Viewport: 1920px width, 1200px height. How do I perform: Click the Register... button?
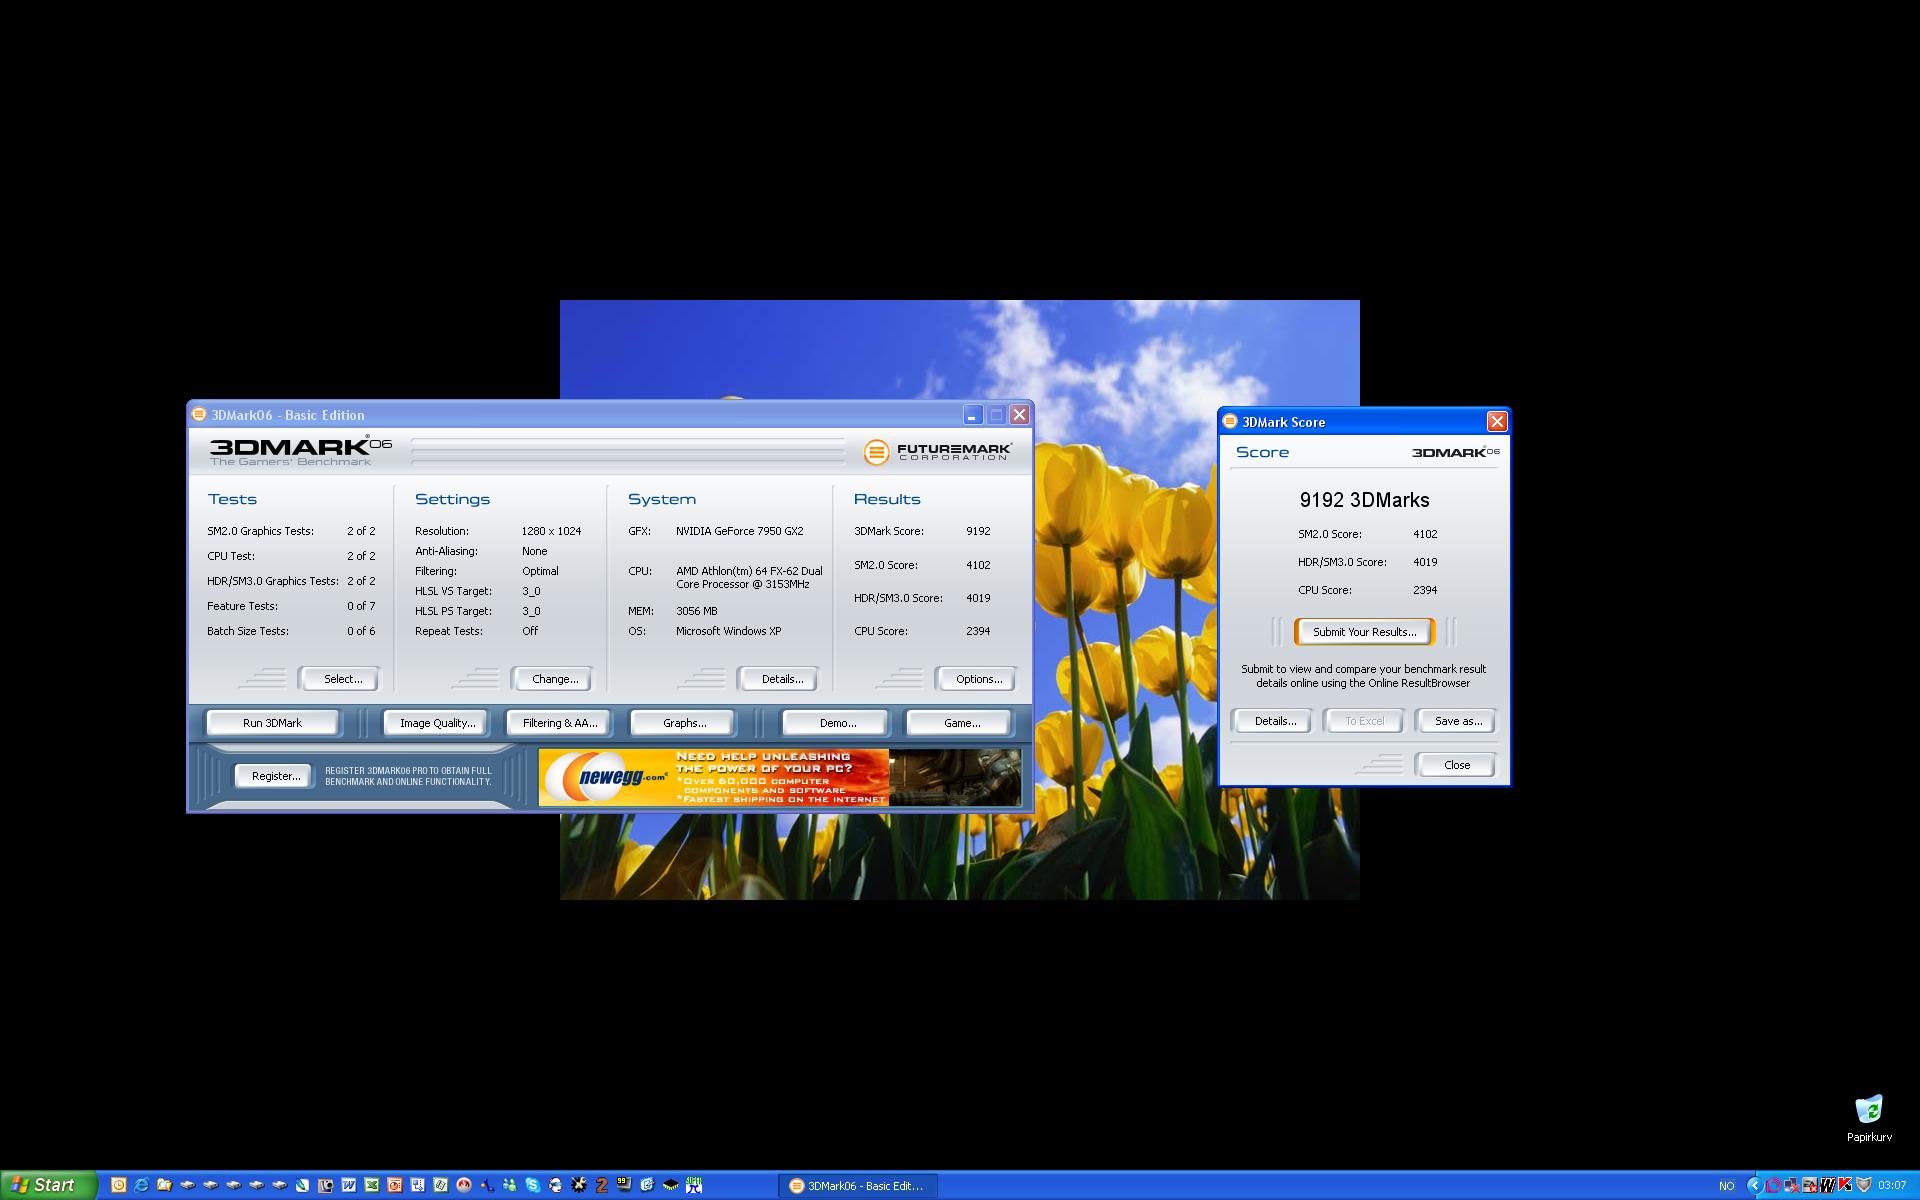coord(276,776)
